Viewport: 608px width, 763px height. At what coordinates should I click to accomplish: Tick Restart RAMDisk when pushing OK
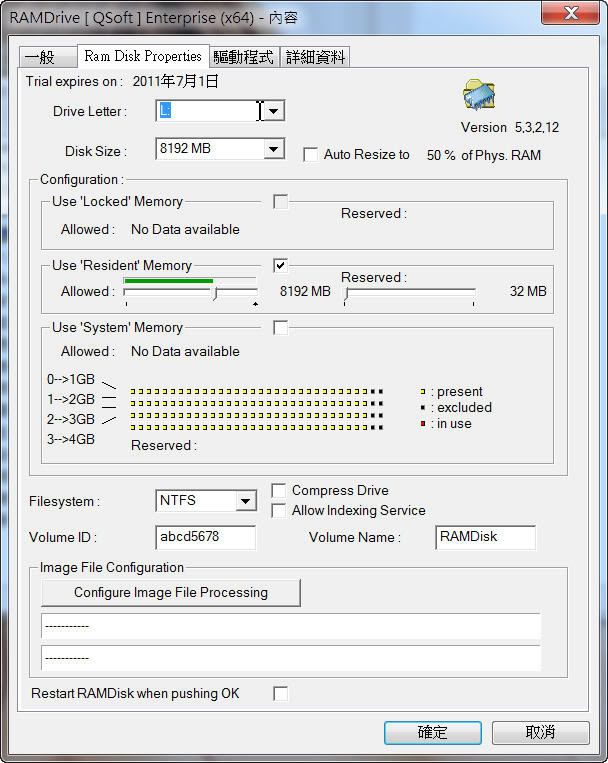[281, 693]
